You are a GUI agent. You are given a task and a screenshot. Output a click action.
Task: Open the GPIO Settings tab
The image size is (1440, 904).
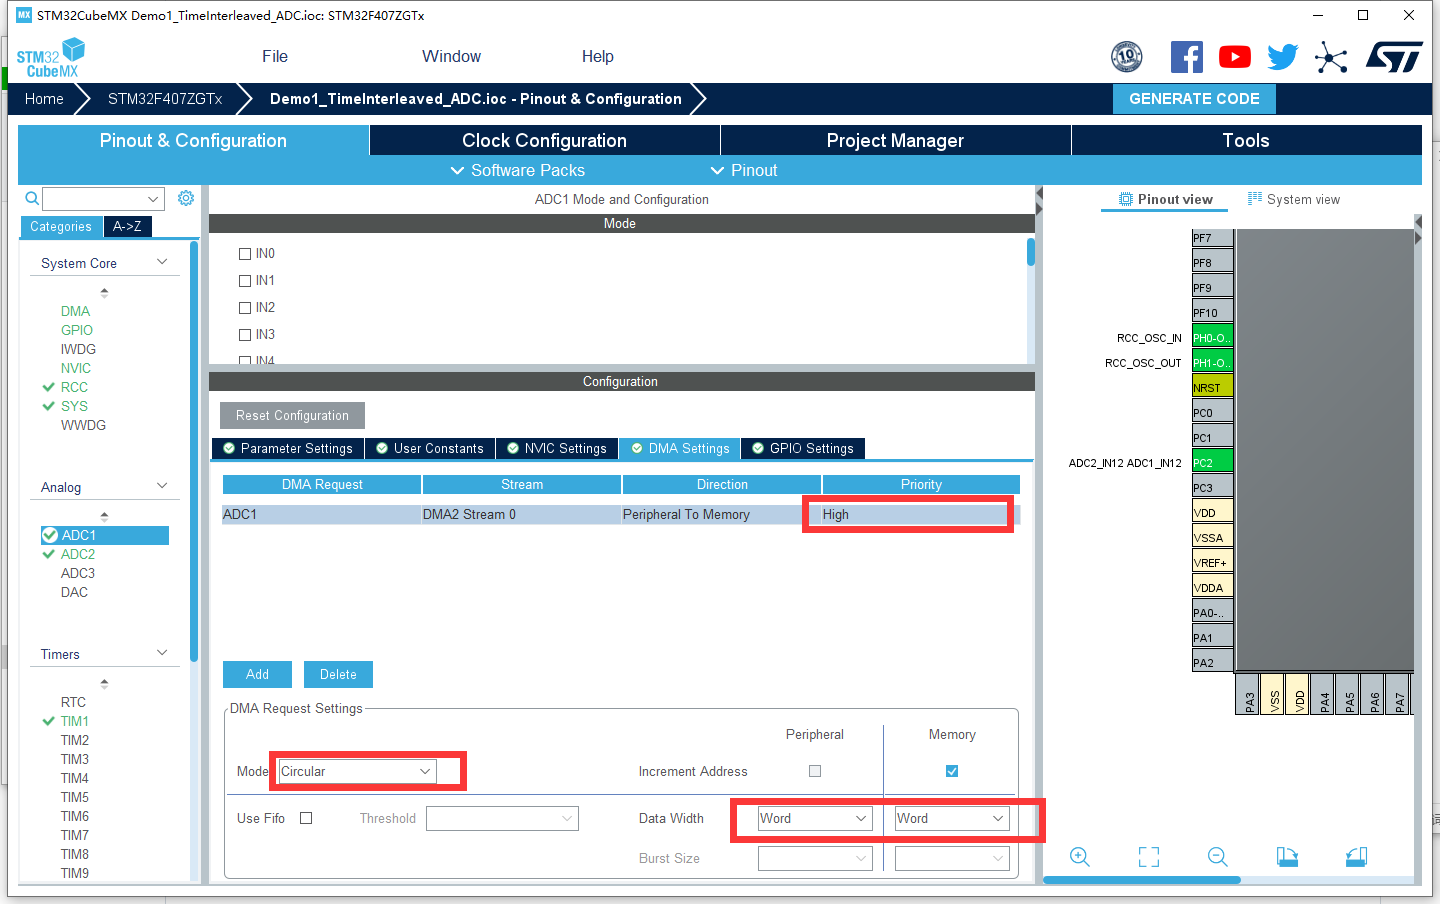point(803,448)
